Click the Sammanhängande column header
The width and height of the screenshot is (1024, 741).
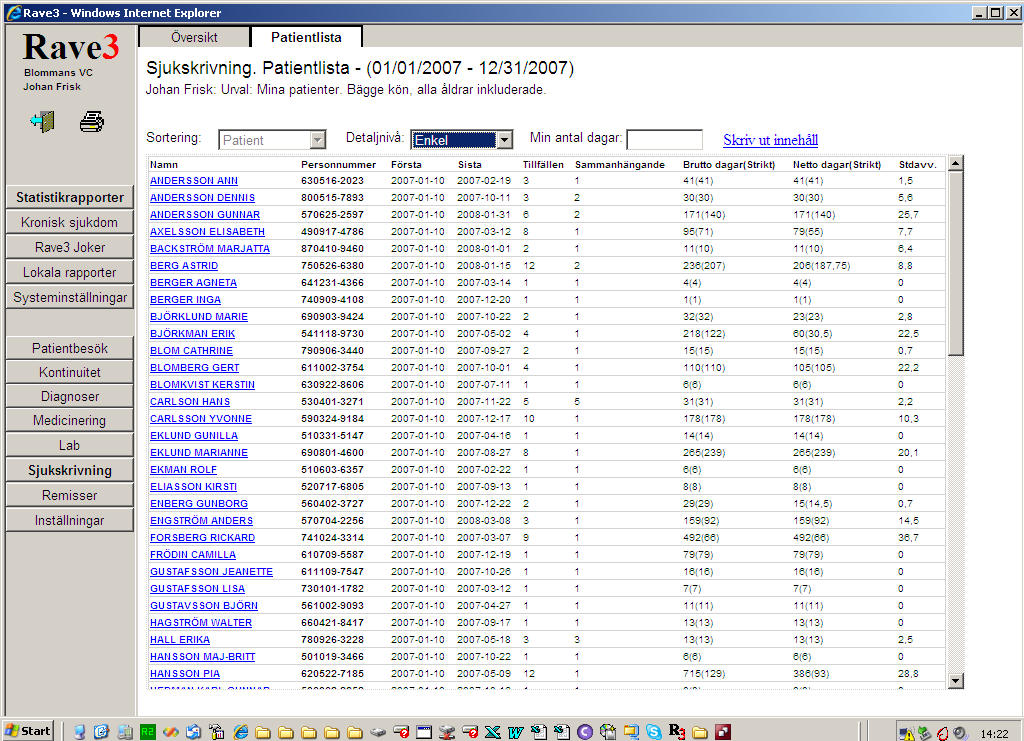[x=619, y=165]
